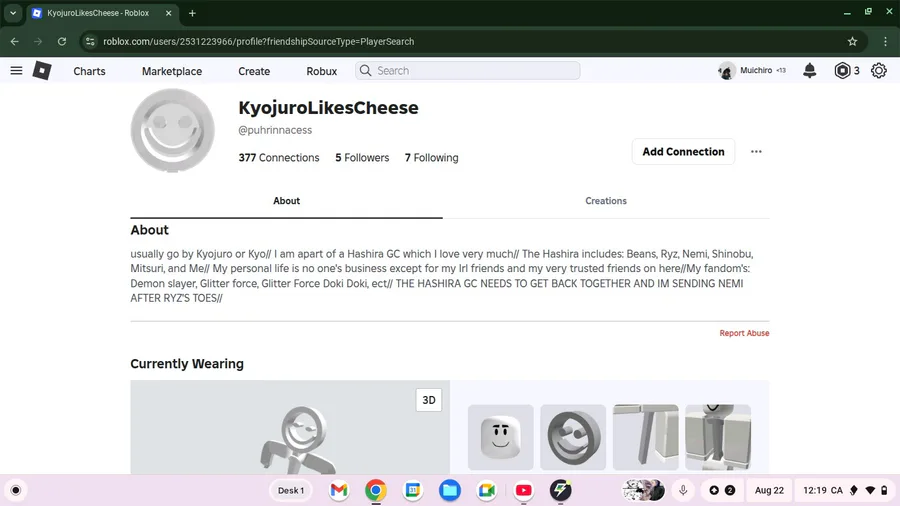Click the browser address bar URL
This screenshot has width=900, height=506.
[258, 41]
